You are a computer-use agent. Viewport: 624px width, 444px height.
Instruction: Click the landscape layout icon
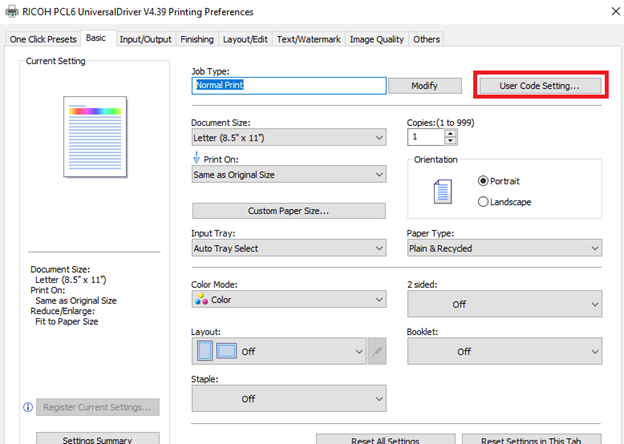(226, 351)
